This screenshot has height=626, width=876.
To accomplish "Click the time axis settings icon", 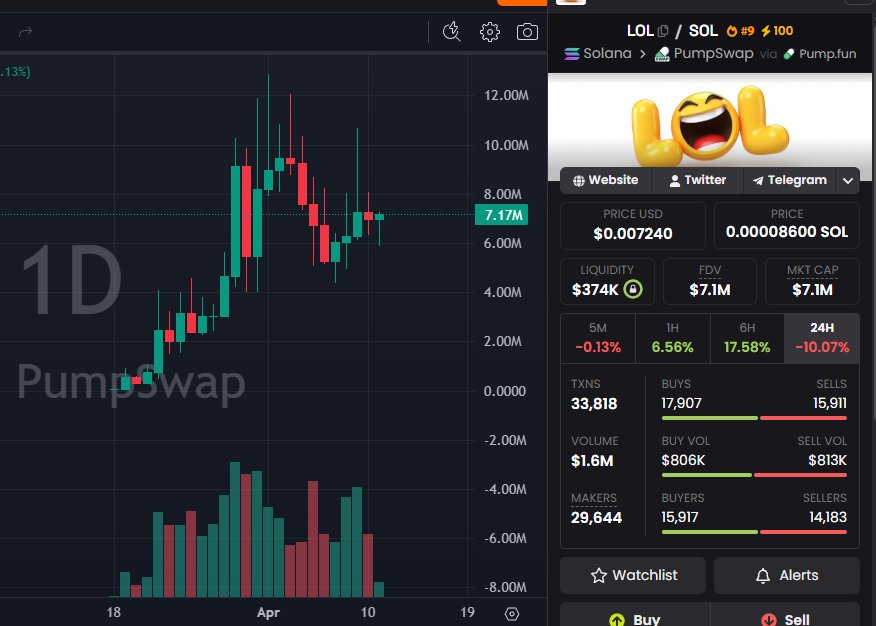I will [x=512, y=614].
